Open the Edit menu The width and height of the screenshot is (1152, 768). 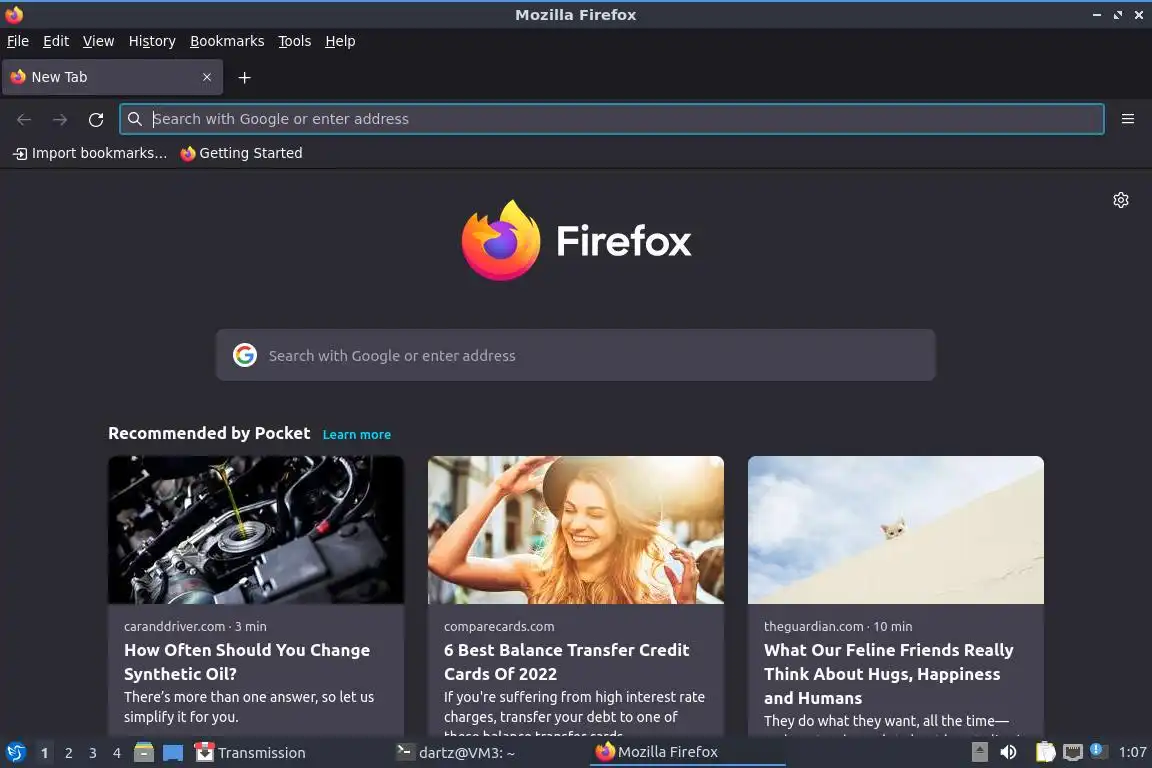click(56, 41)
